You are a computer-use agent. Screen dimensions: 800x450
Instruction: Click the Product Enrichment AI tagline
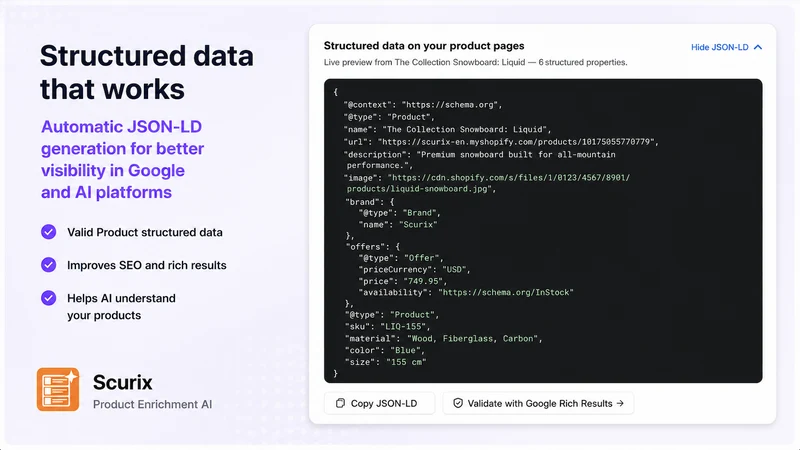(152, 404)
